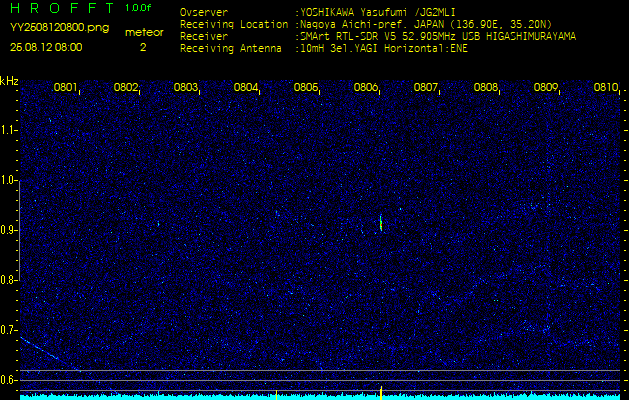Click the Receiving Location label
This screenshot has width=629, height=400.
point(234,24)
